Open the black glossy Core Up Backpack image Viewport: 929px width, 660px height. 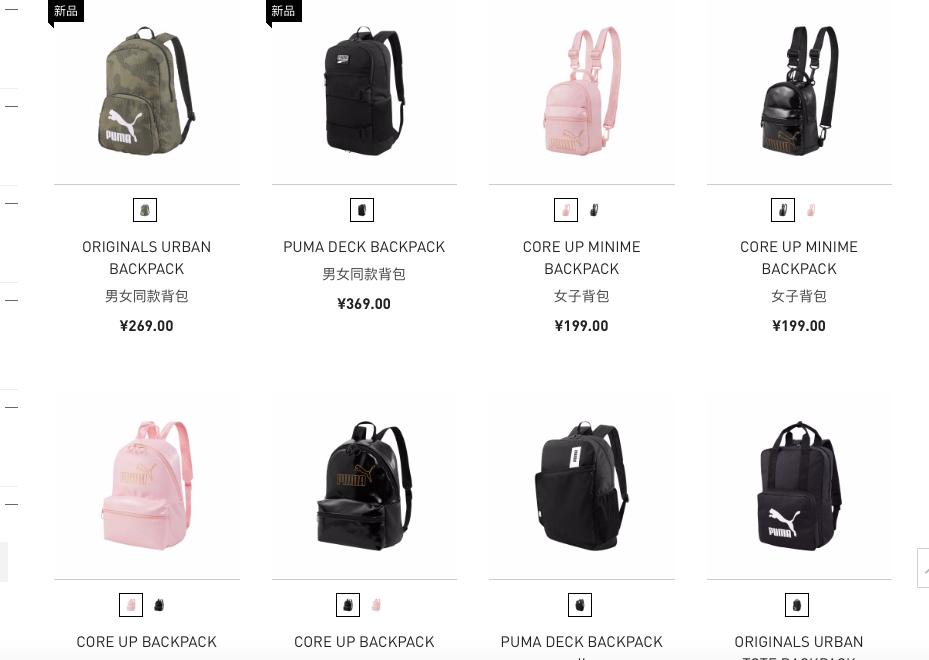[x=364, y=486]
